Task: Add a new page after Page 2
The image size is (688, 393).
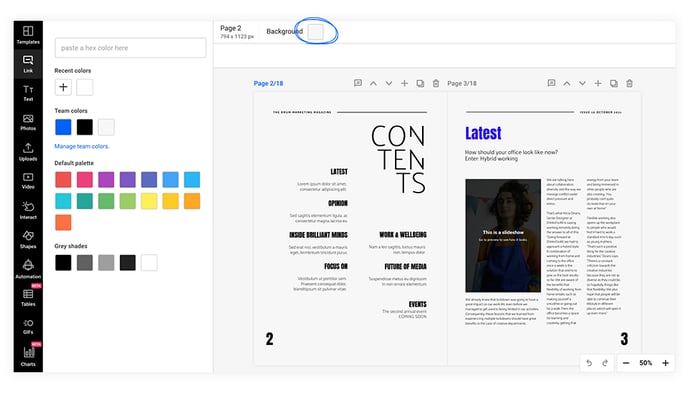Action: [405, 83]
